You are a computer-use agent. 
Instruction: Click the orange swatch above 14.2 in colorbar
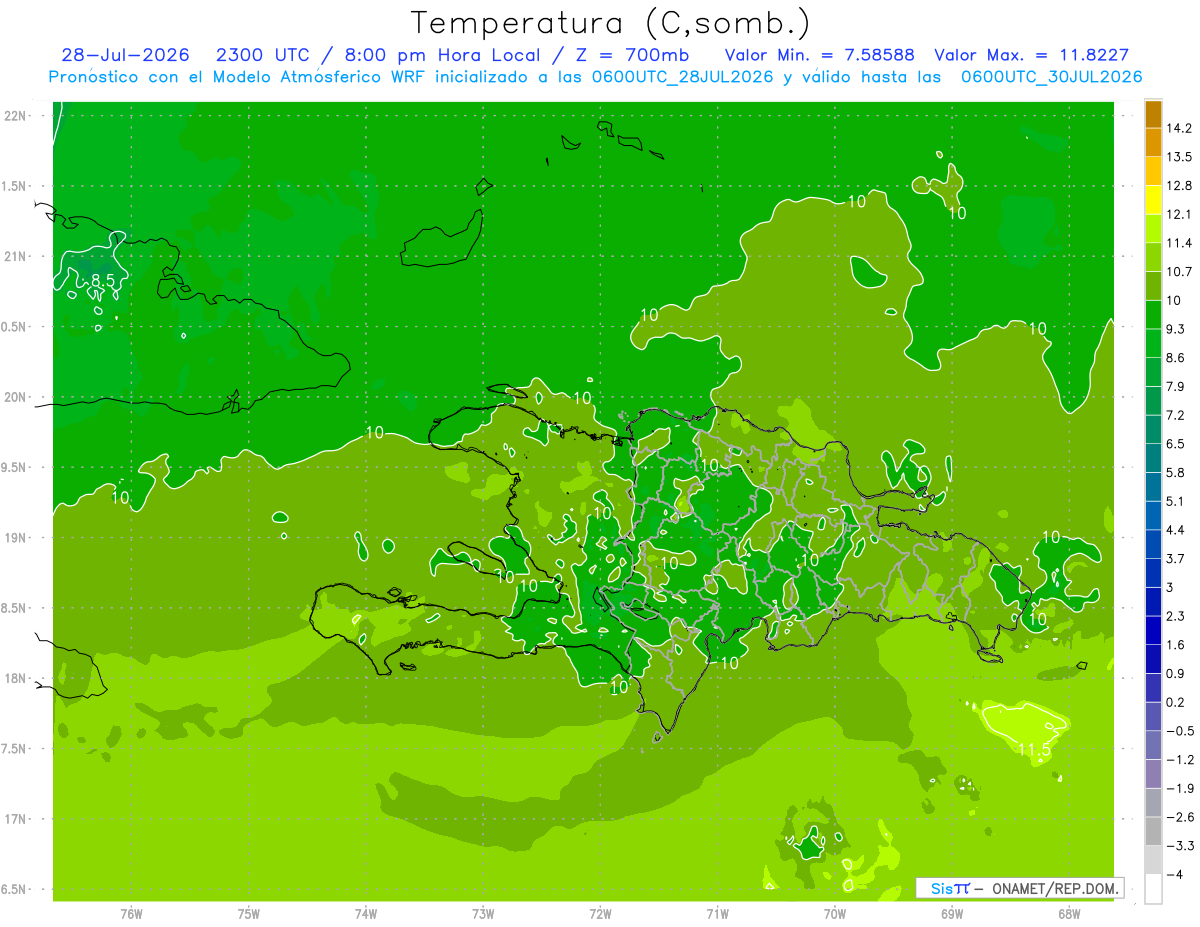[x=1153, y=114]
